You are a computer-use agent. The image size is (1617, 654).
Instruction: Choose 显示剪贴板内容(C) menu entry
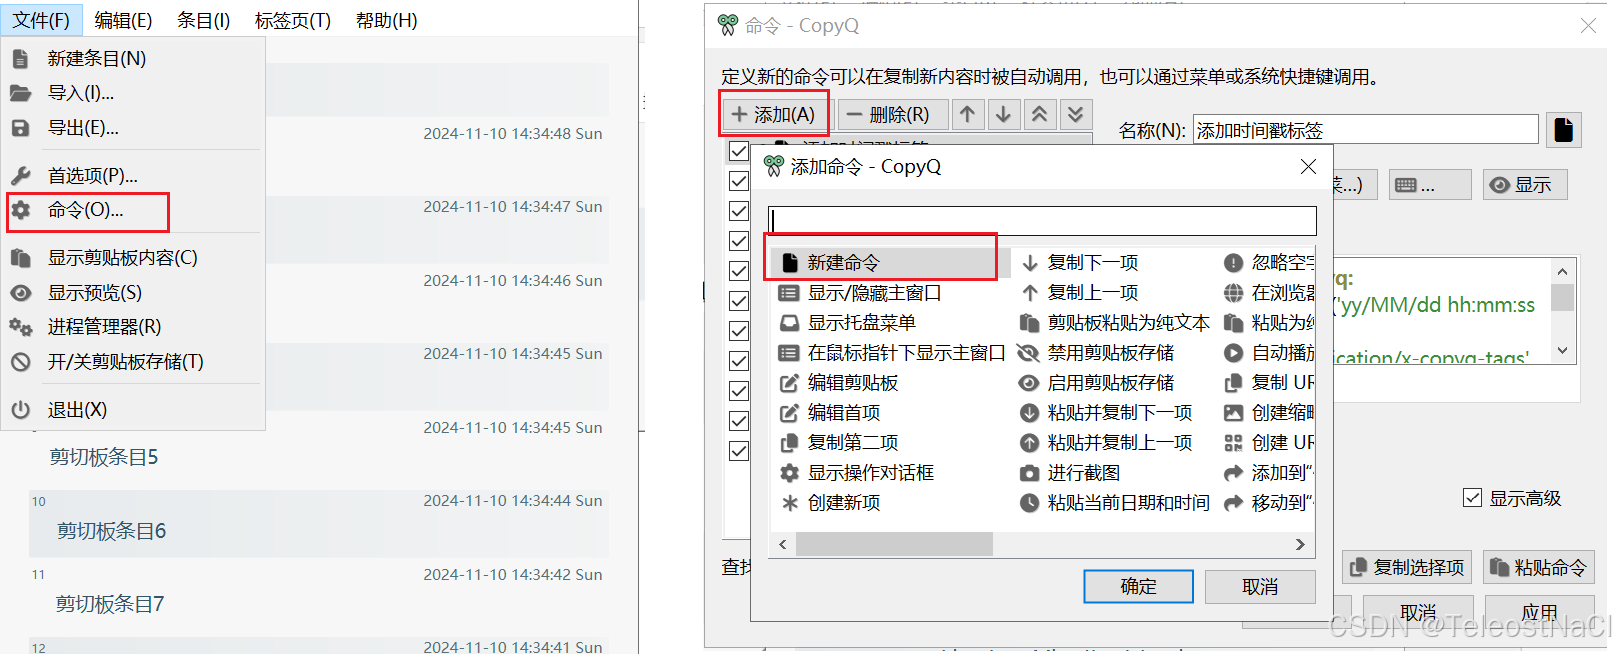(133, 258)
